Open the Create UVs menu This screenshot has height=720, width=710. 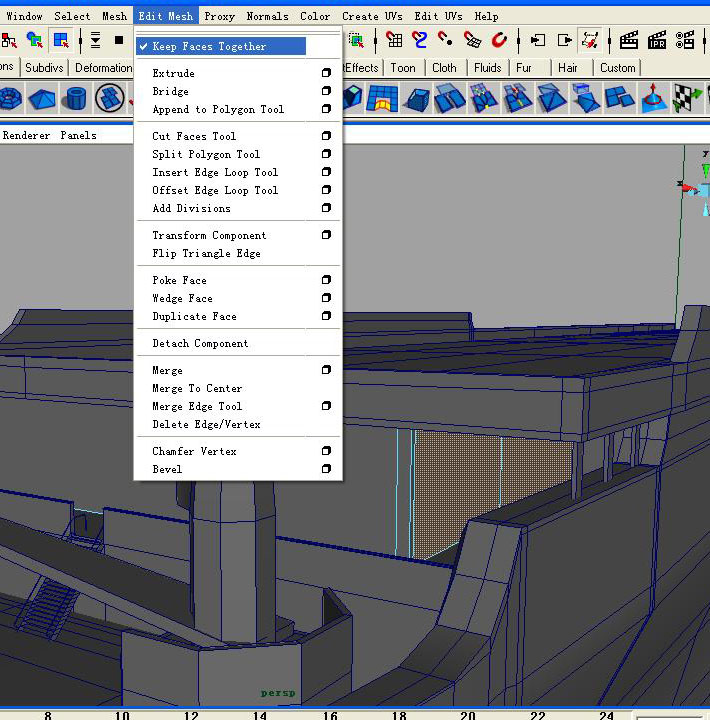[x=372, y=16]
